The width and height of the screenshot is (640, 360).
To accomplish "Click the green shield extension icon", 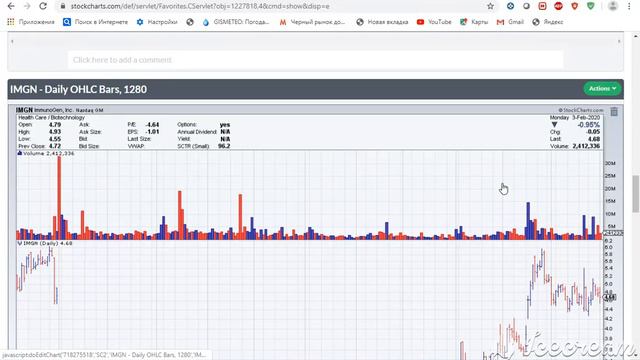I will [x=591, y=6].
